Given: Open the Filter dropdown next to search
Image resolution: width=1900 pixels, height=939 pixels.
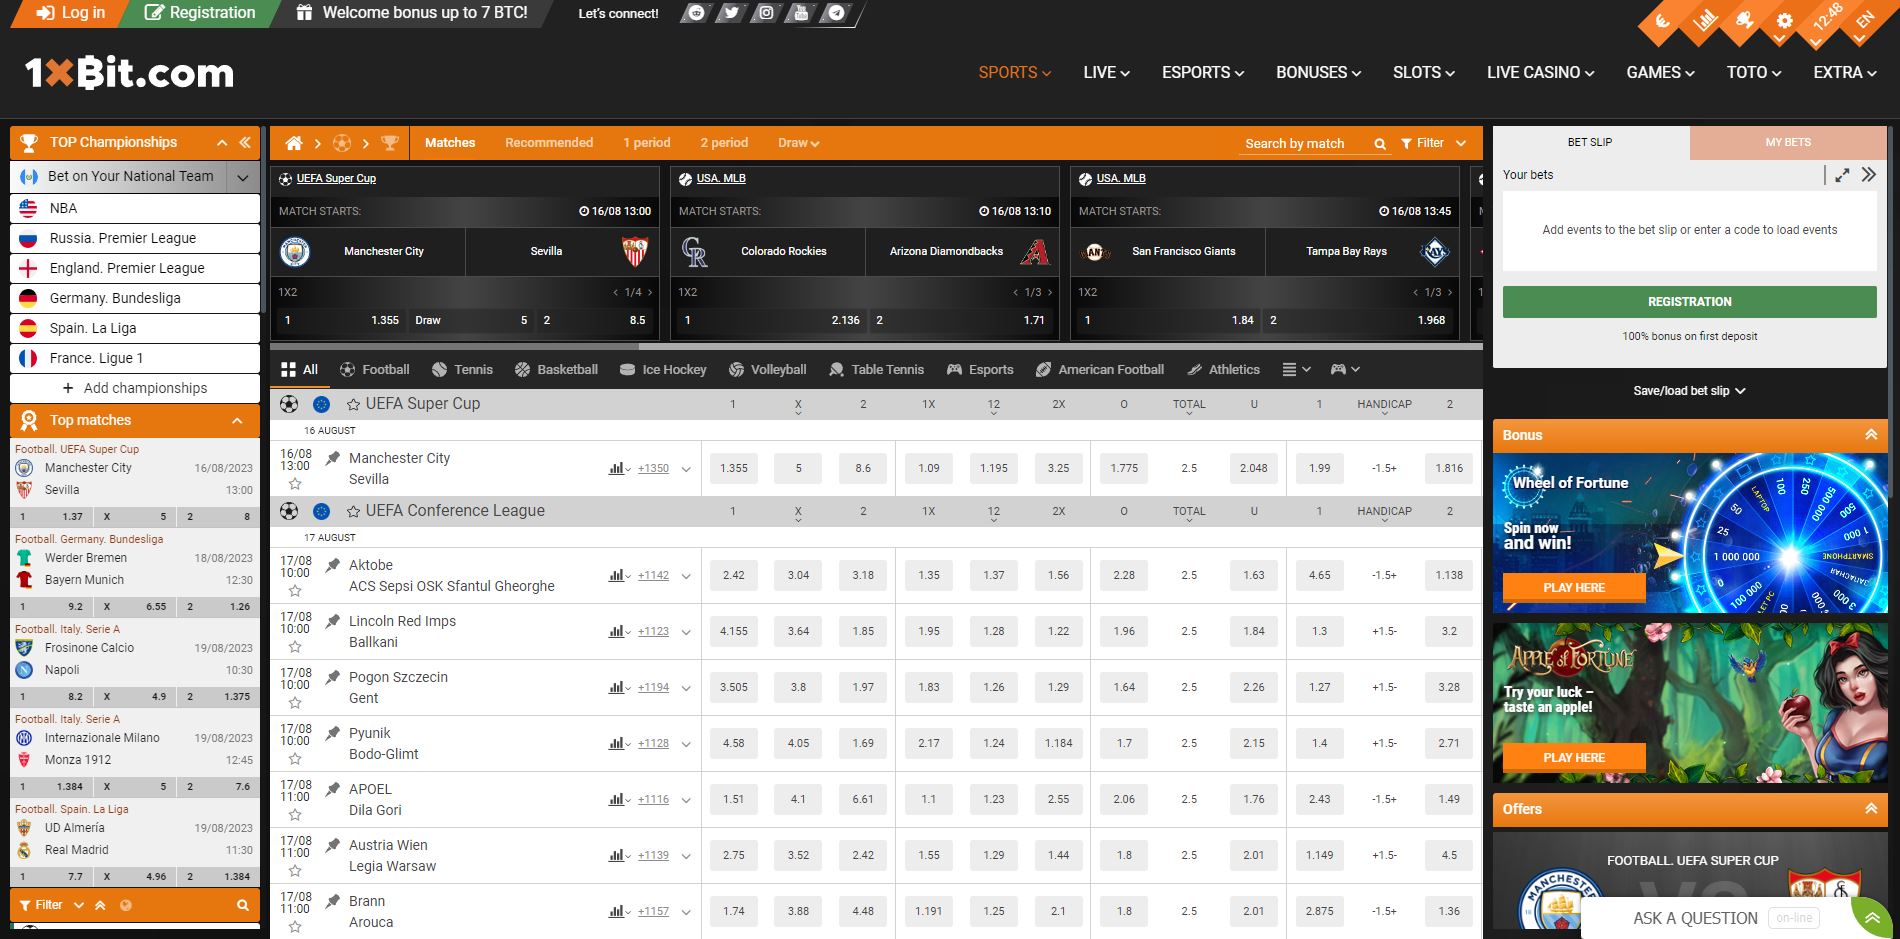Looking at the screenshot, I should 1433,143.
